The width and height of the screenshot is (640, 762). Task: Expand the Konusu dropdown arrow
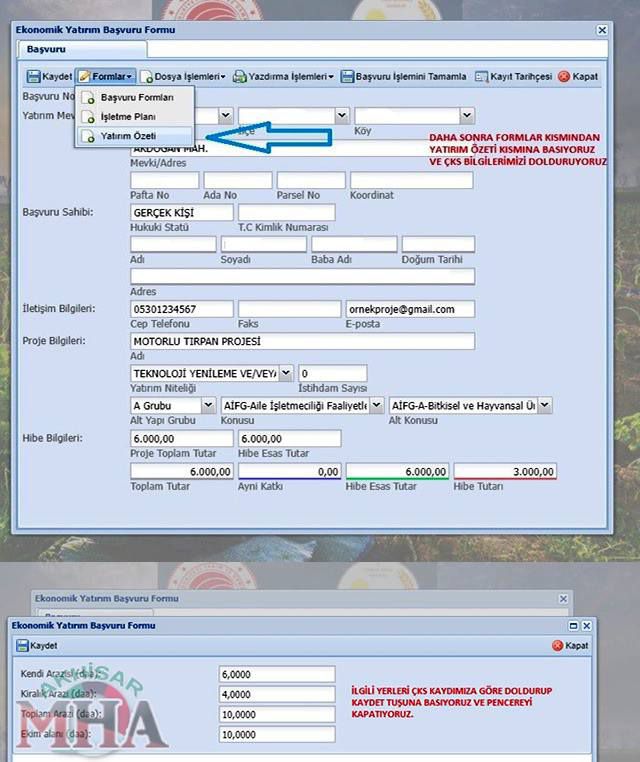coord(377,405)
